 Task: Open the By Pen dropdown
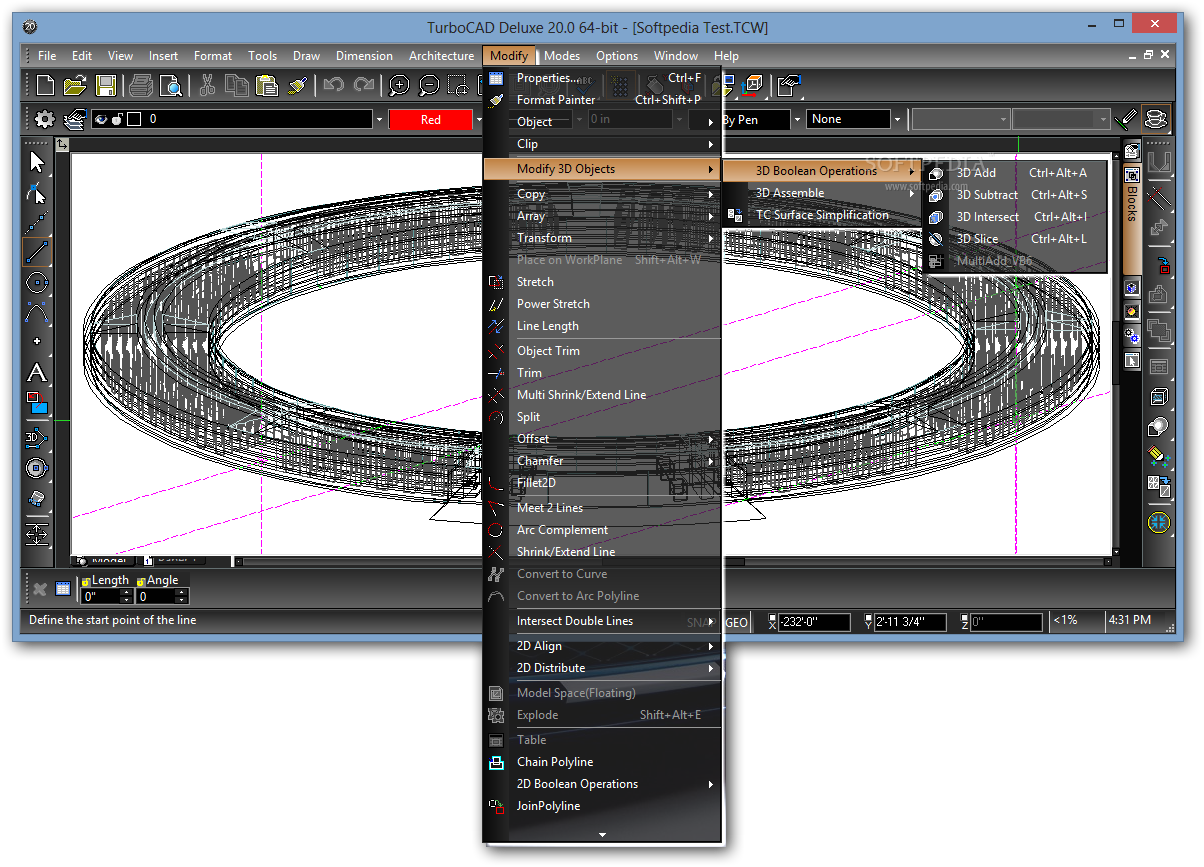coord(797,119)
